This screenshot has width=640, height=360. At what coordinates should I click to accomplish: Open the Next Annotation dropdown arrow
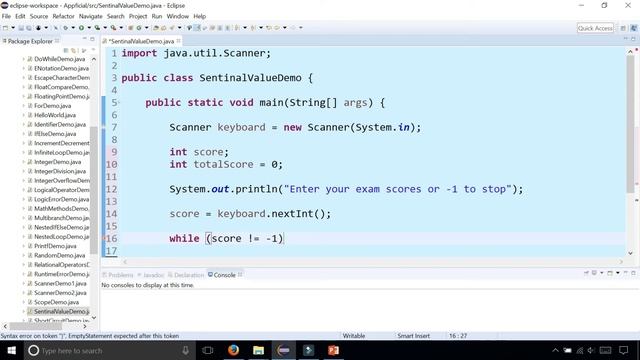245,28
